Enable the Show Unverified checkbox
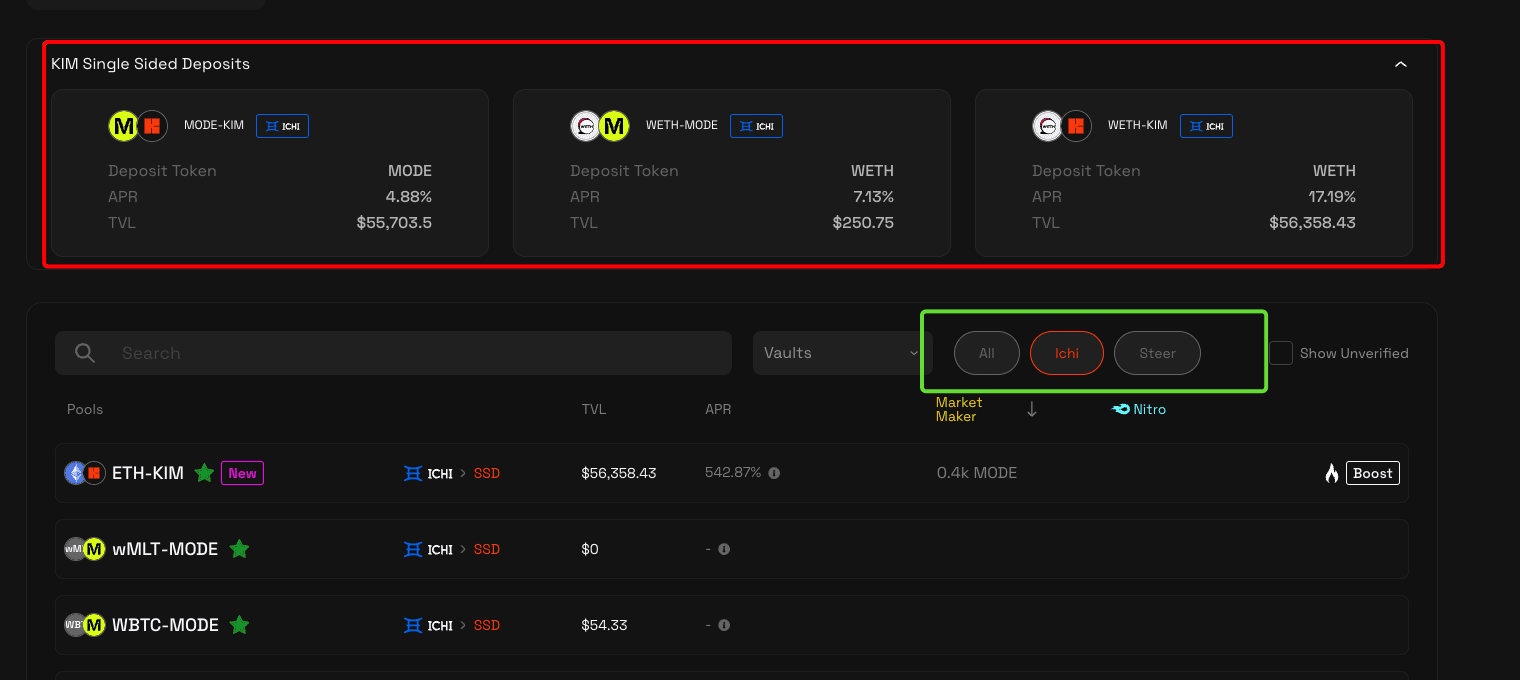This screenshot has width=1520, height=680. [1281, 353]
